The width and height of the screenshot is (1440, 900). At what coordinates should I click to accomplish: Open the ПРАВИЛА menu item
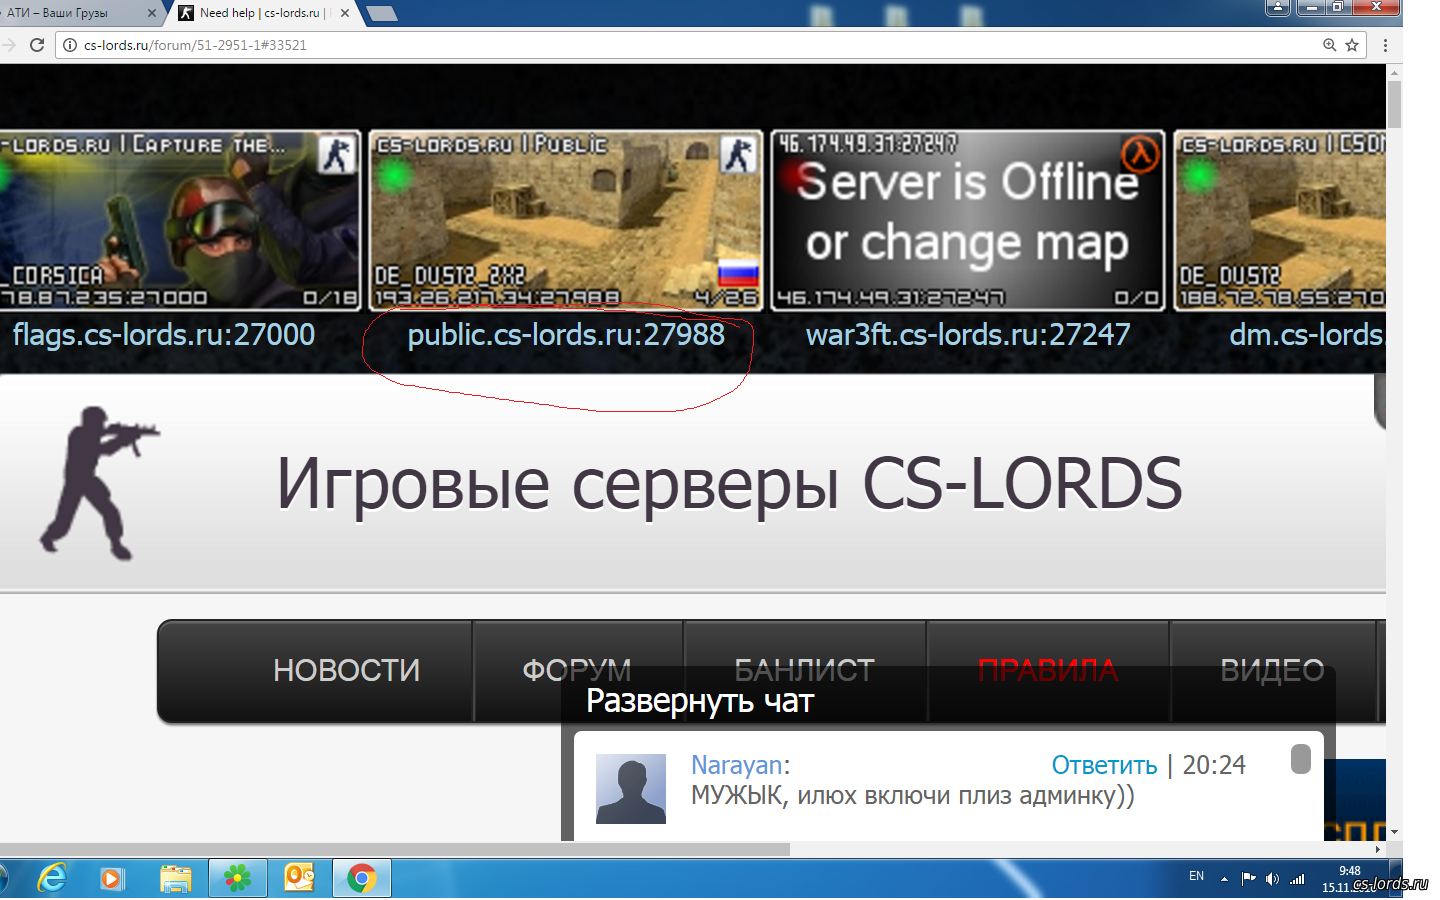pyautogui.click(x=1048, y=670)
